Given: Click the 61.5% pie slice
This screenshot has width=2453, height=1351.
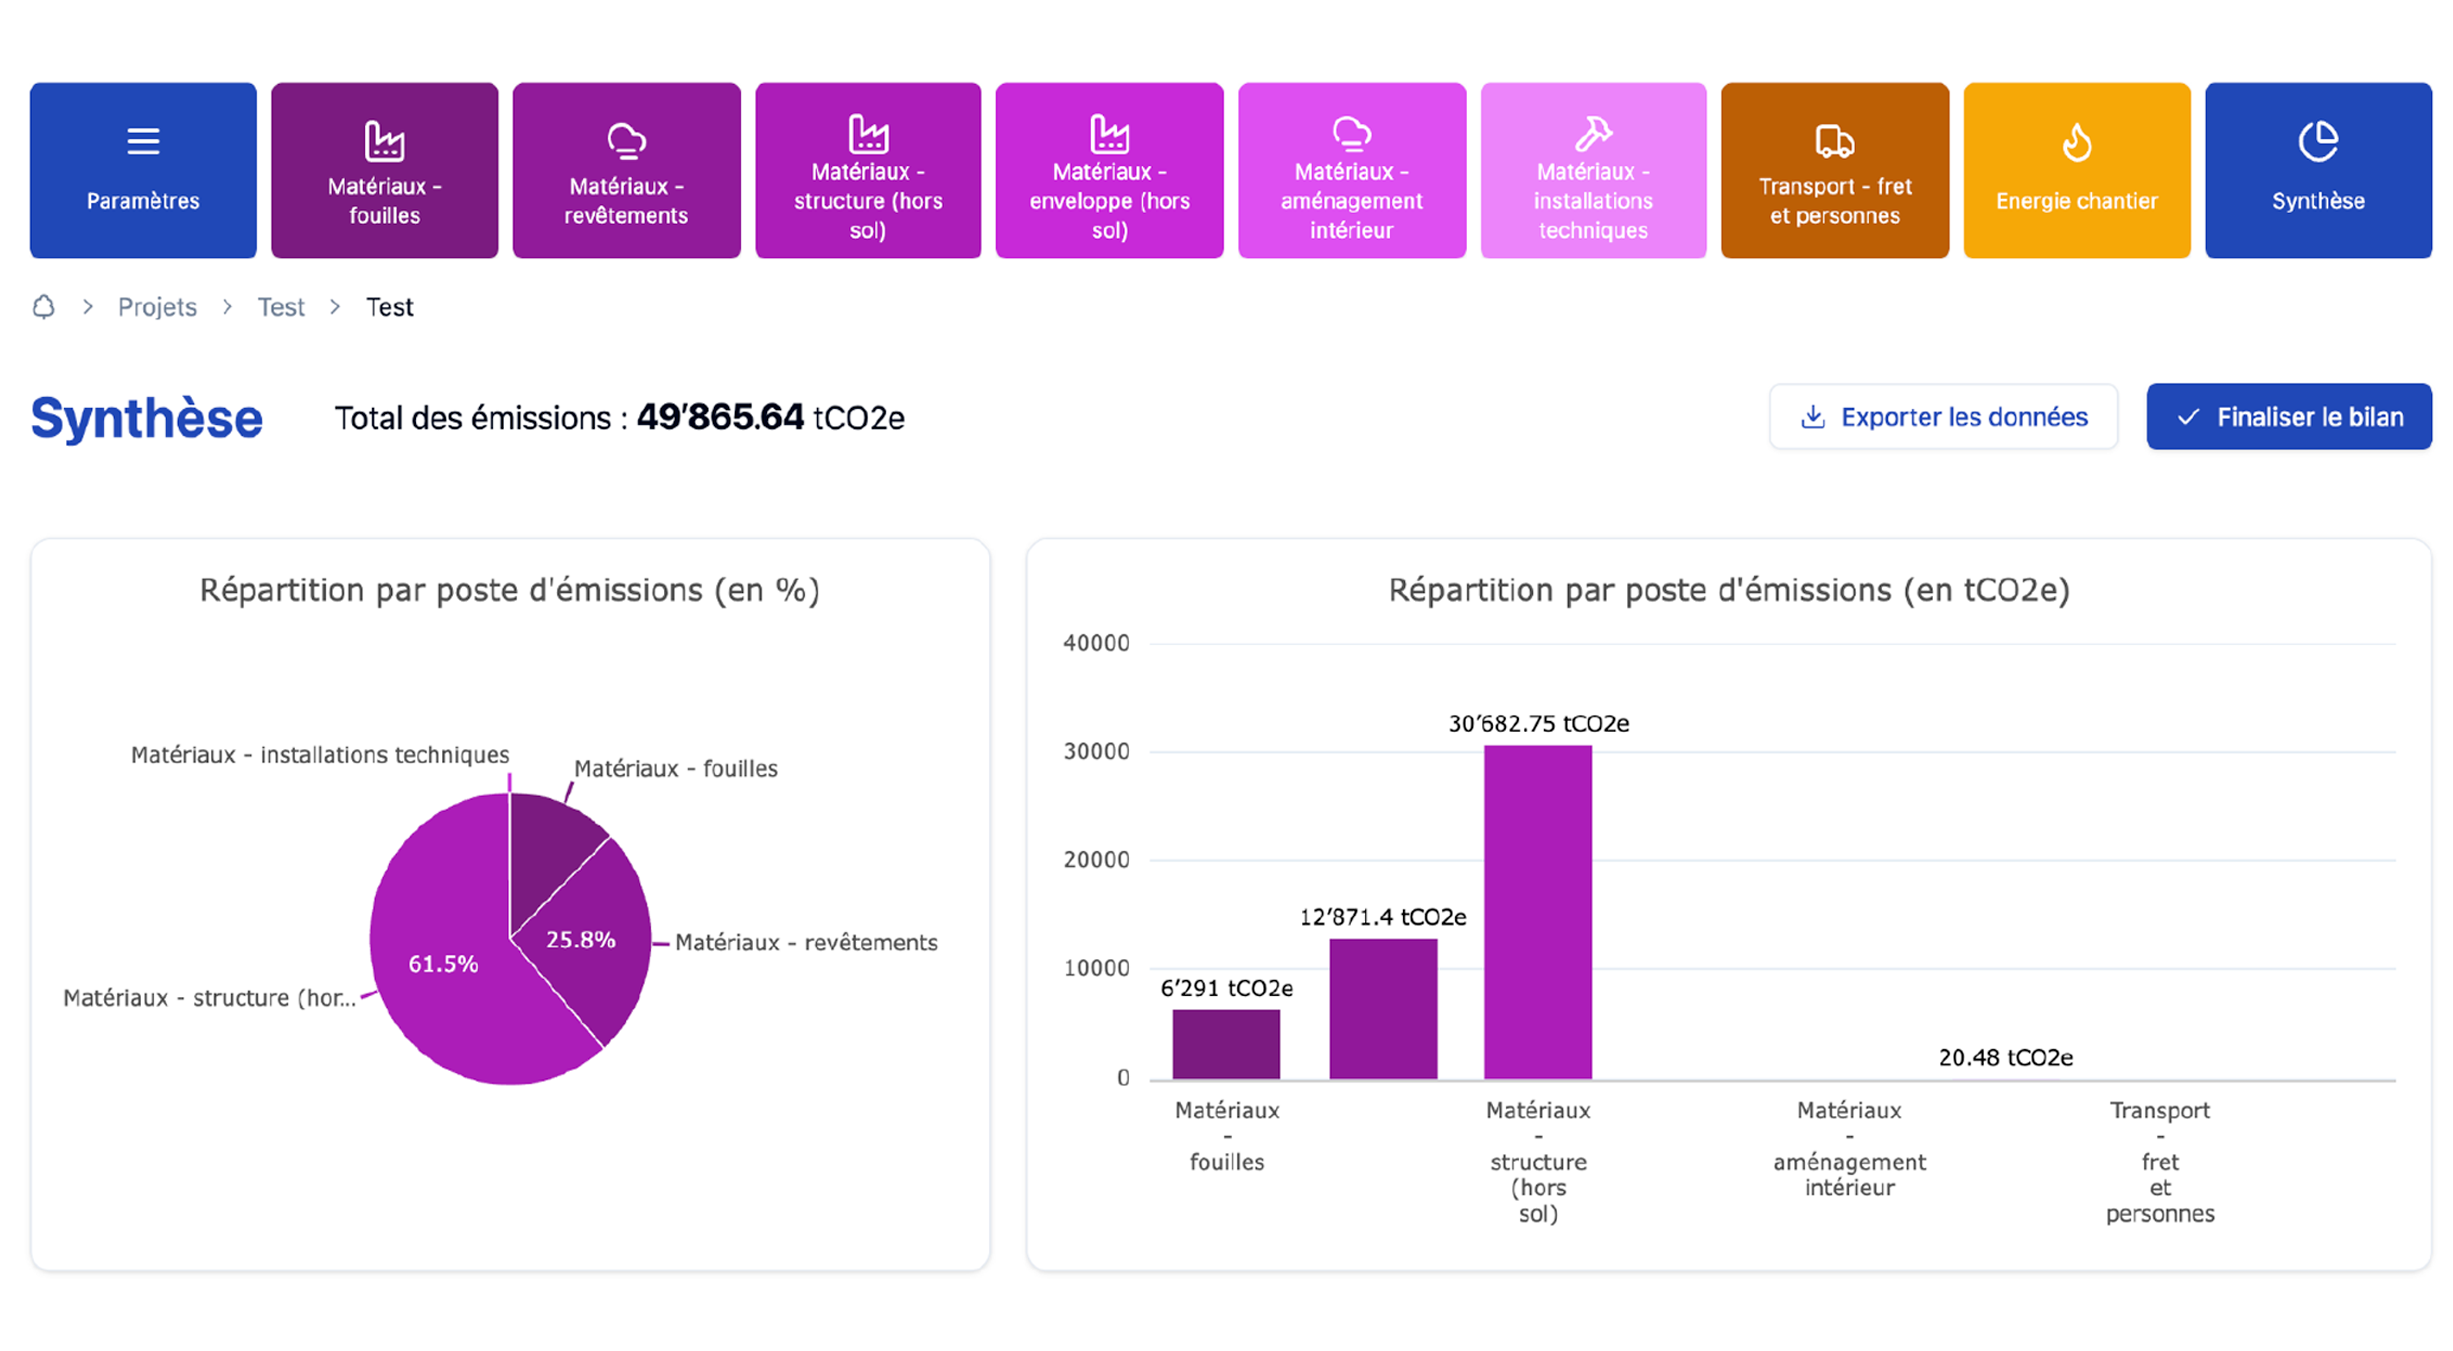Looking at the screenshot, I should 443,964.
